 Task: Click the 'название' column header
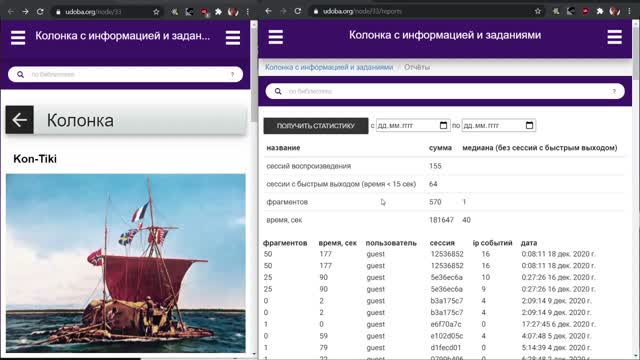point(283,148)
